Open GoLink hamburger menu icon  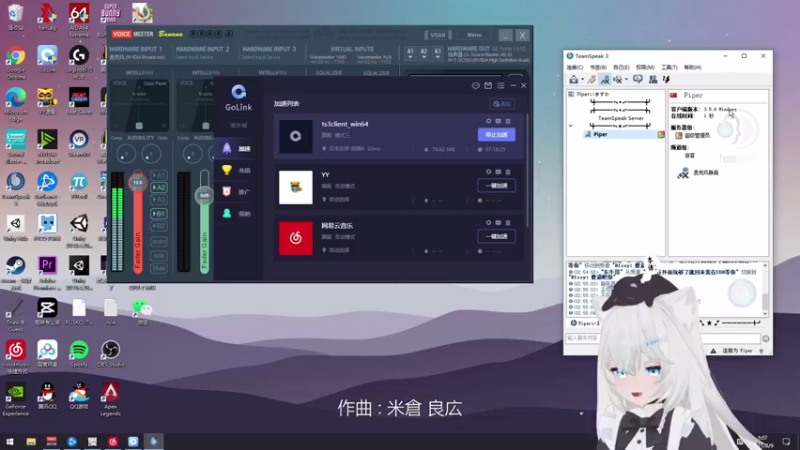point(501,86)
